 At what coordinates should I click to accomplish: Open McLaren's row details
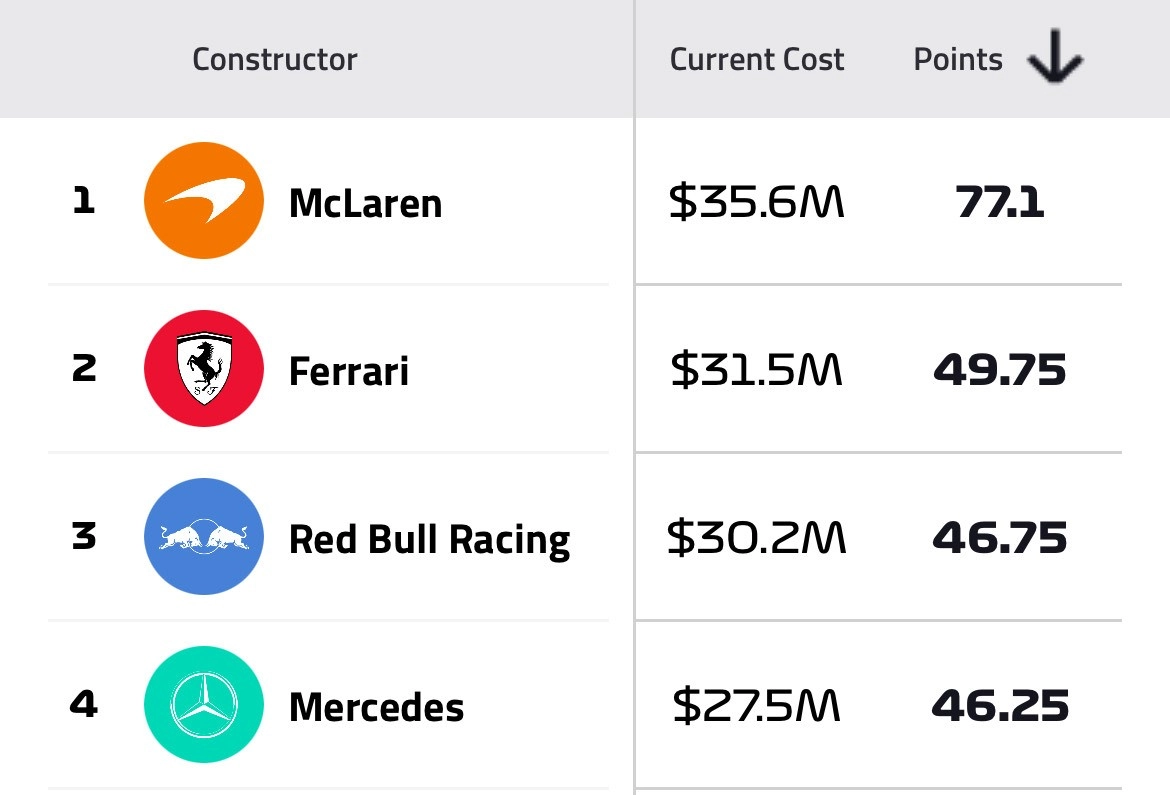tap(367, 202)
